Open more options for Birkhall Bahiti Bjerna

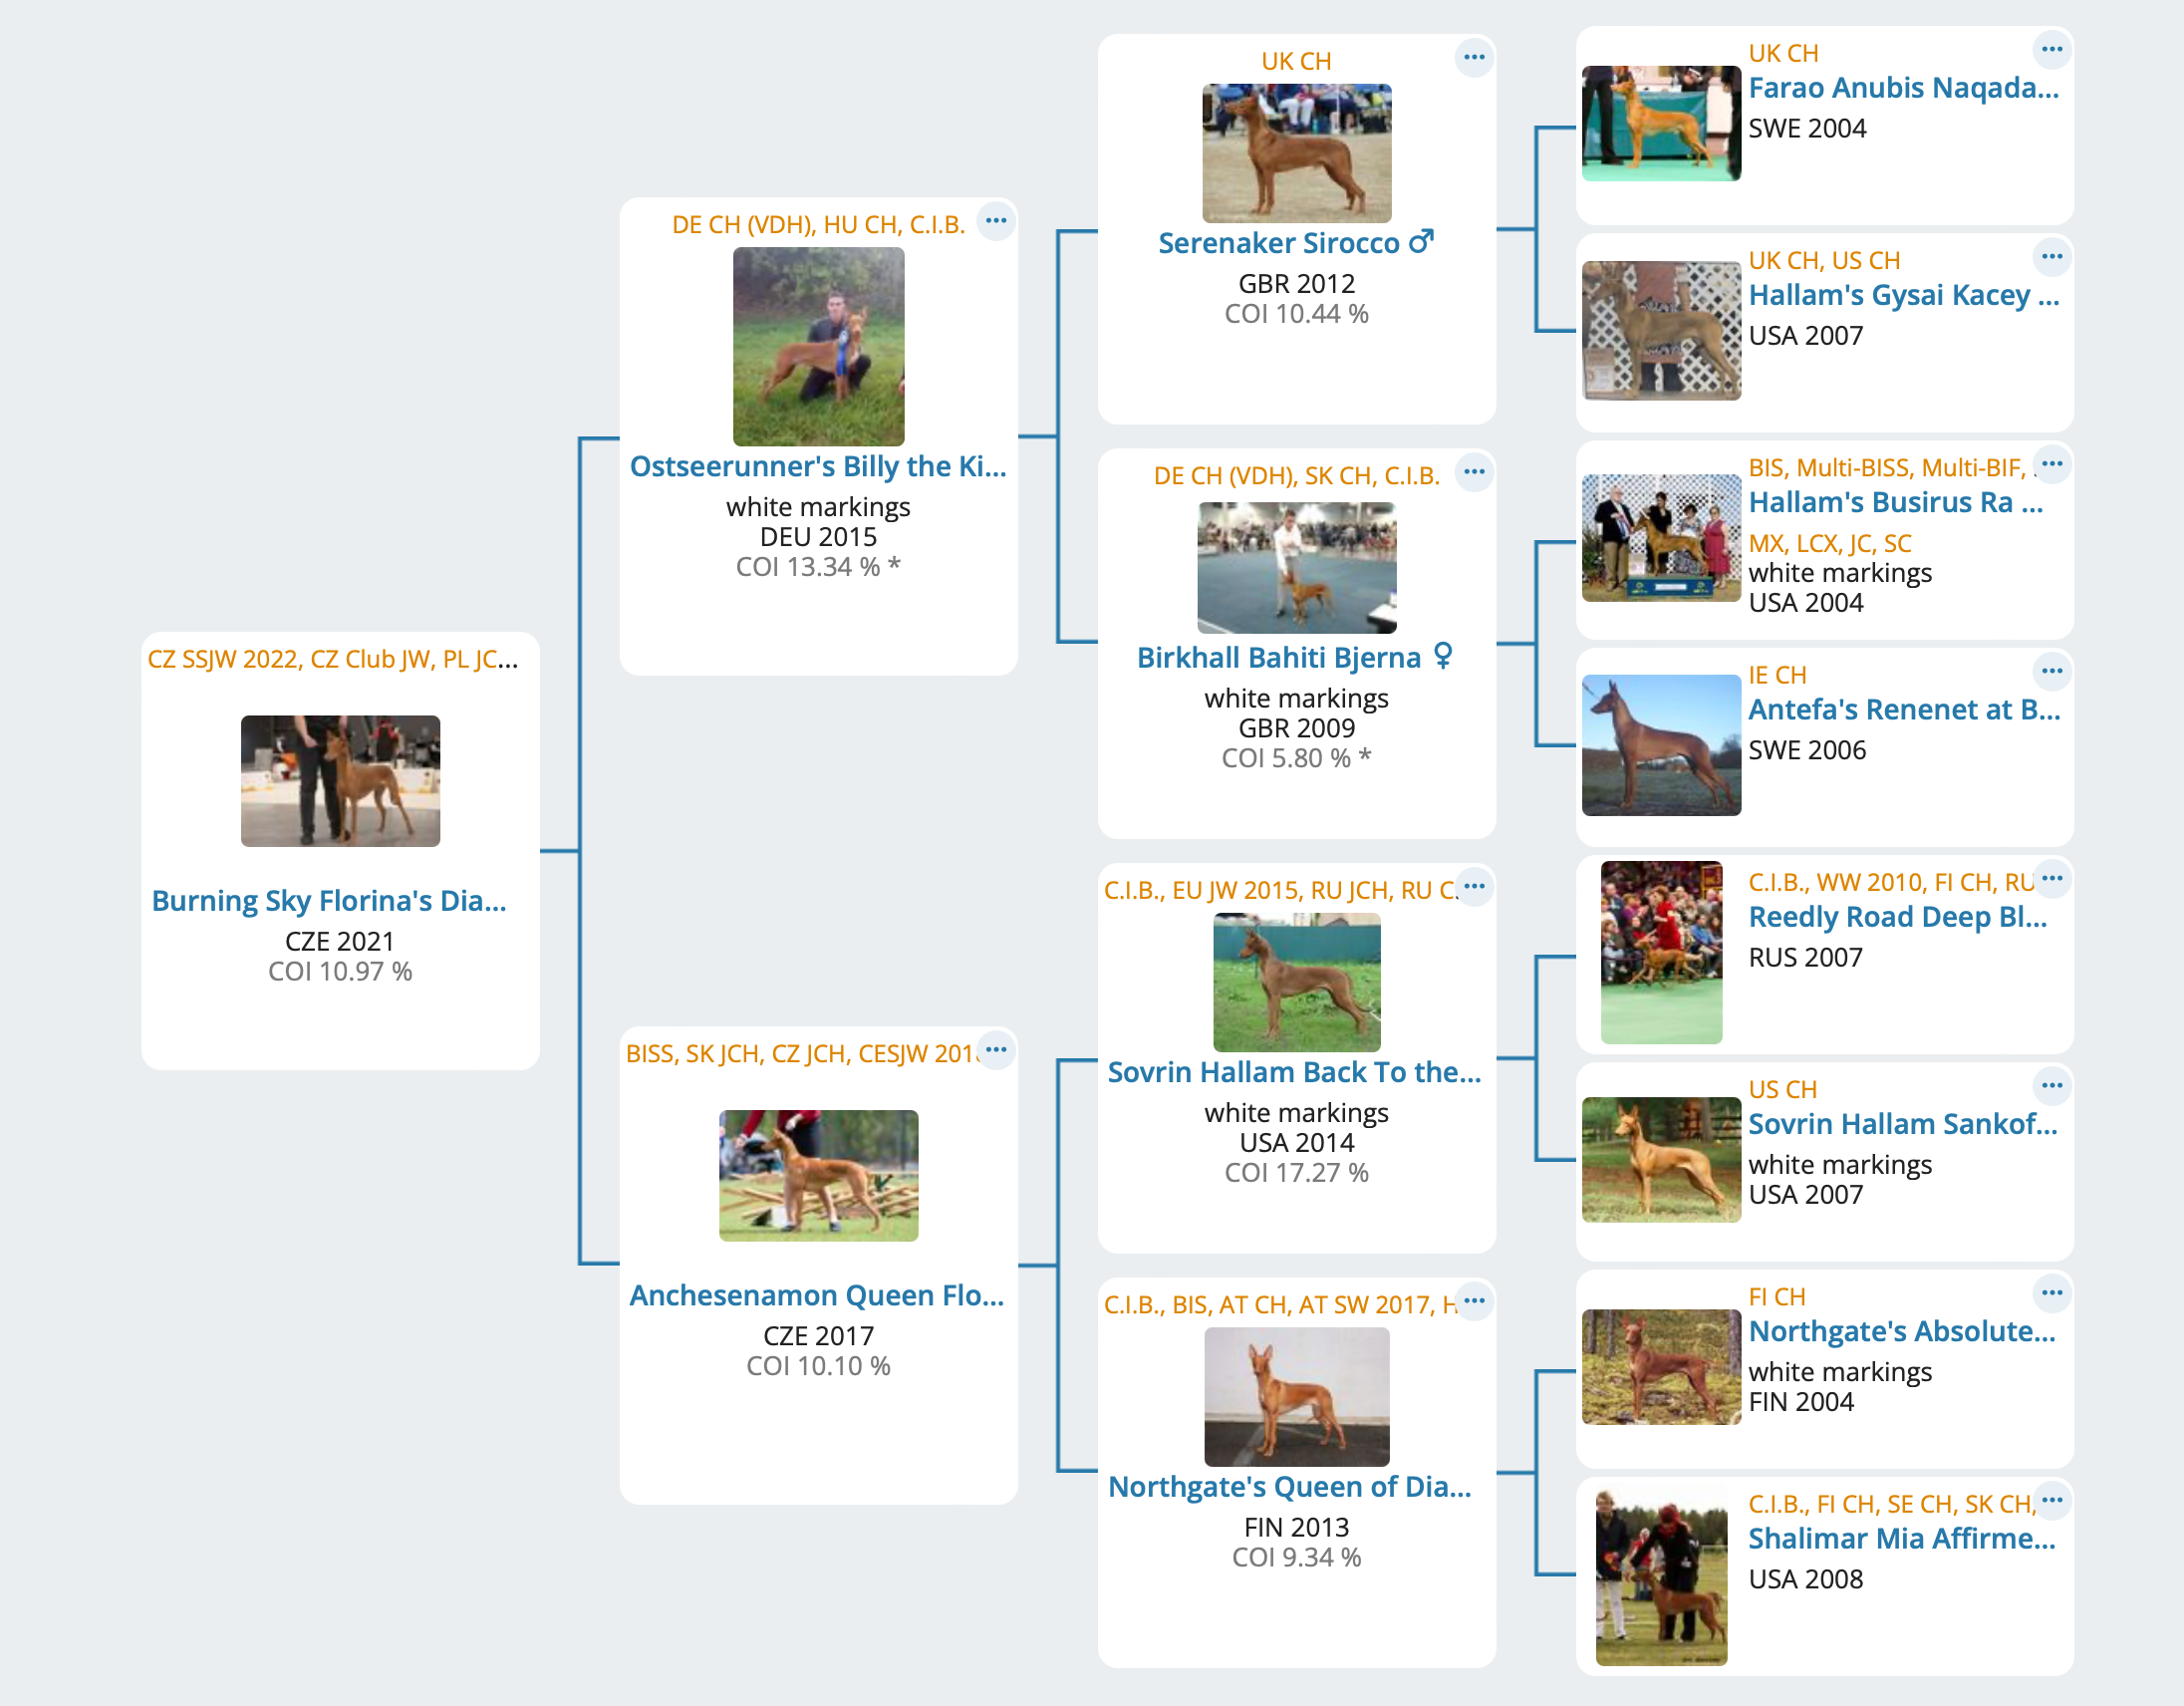(1473, 472)
